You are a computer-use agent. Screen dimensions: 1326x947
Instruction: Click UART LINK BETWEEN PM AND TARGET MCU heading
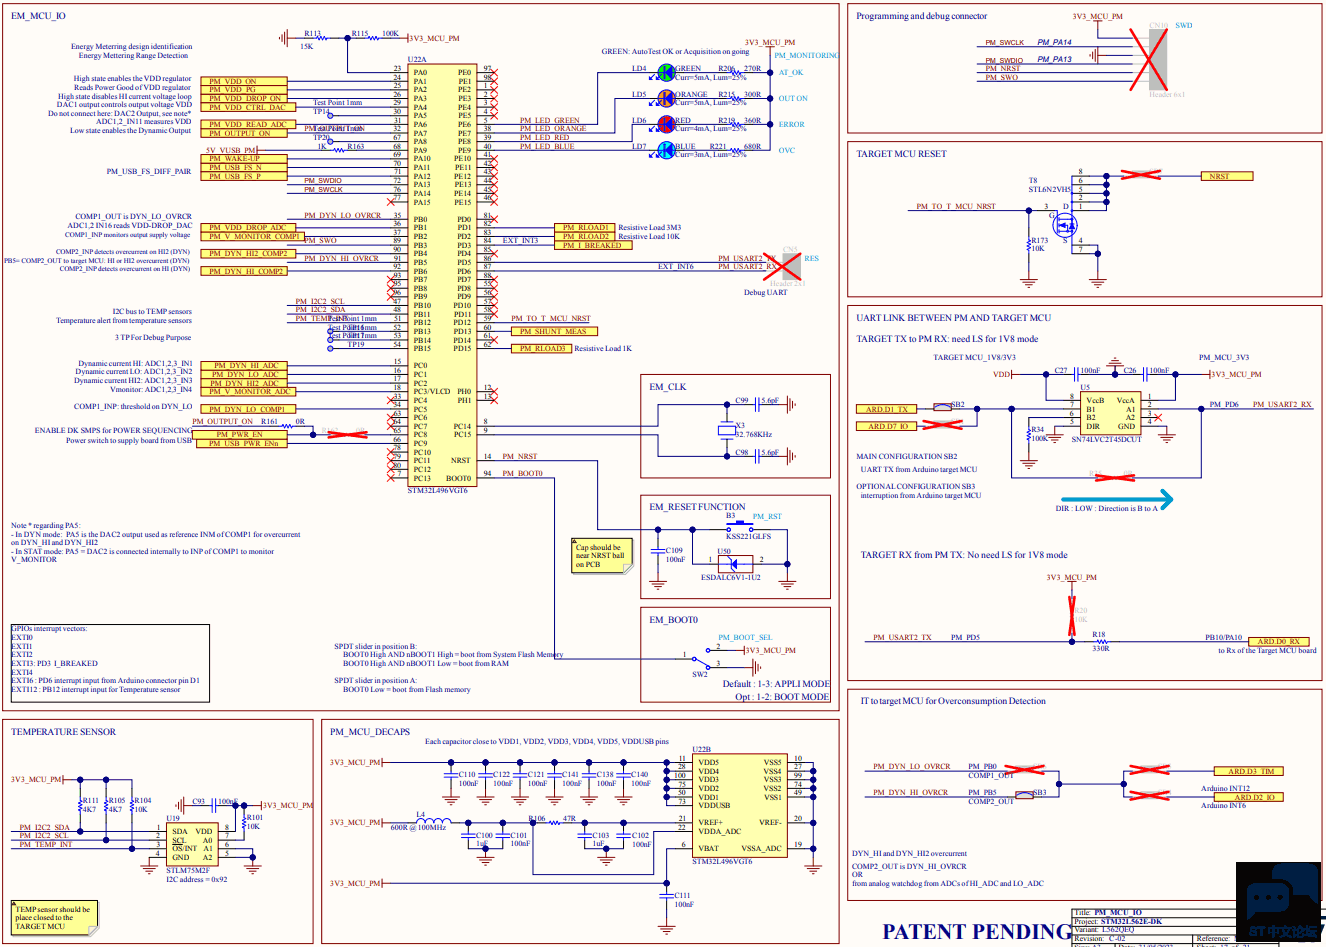[x=953, y=318]
